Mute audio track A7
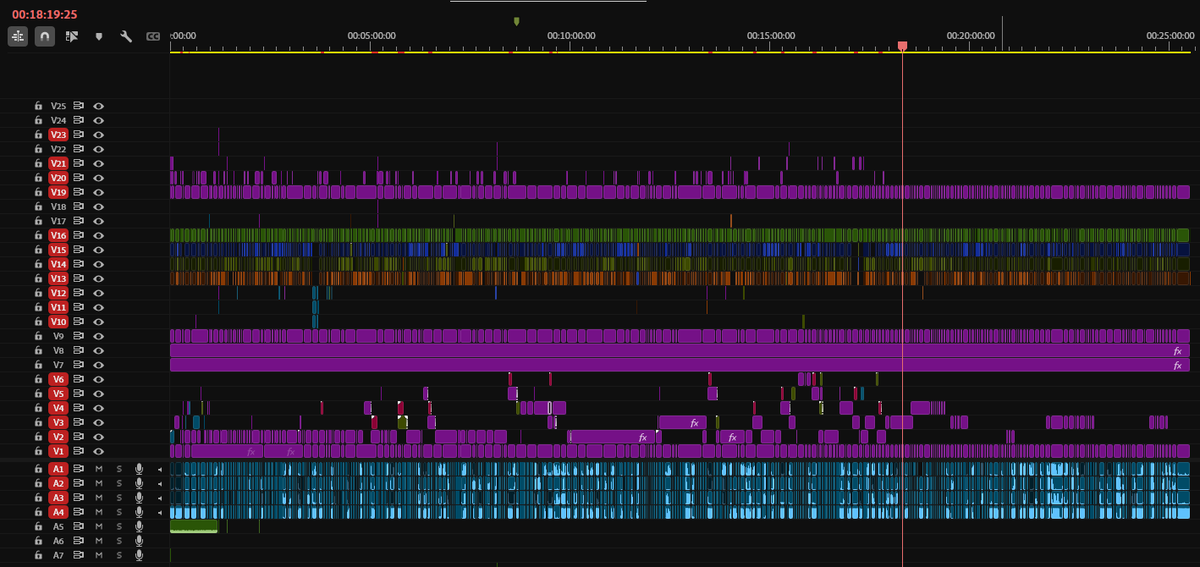 (99, 555)
